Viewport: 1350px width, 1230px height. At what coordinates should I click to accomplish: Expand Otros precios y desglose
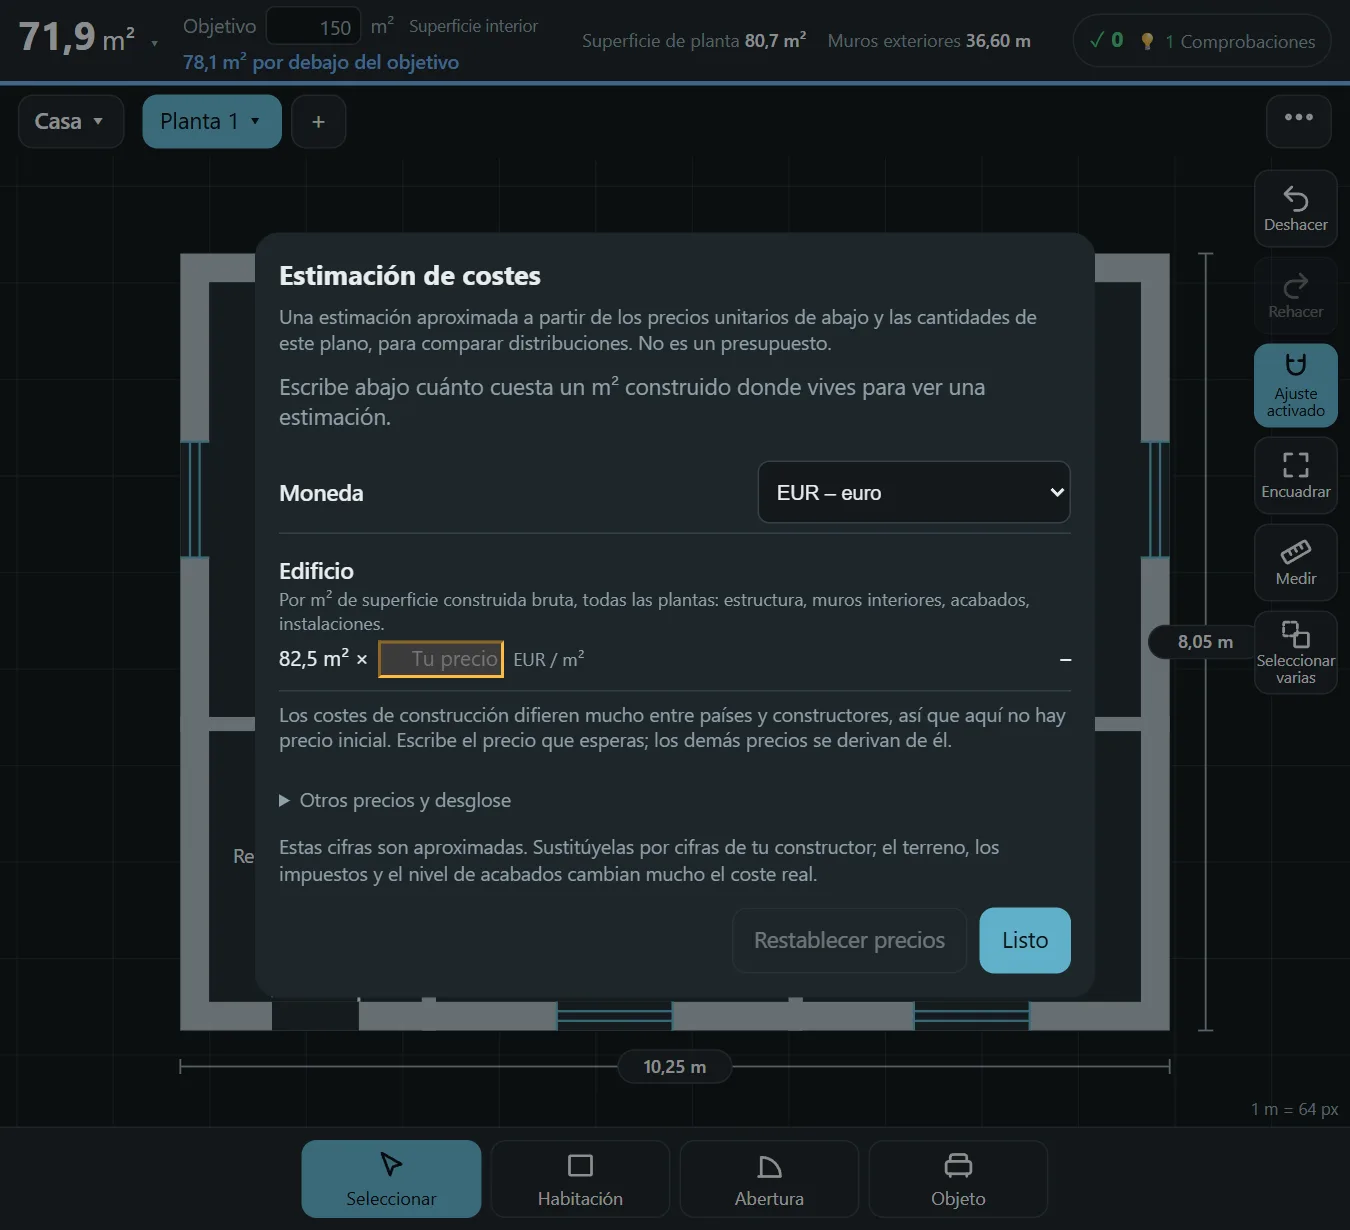pos(395,800)
